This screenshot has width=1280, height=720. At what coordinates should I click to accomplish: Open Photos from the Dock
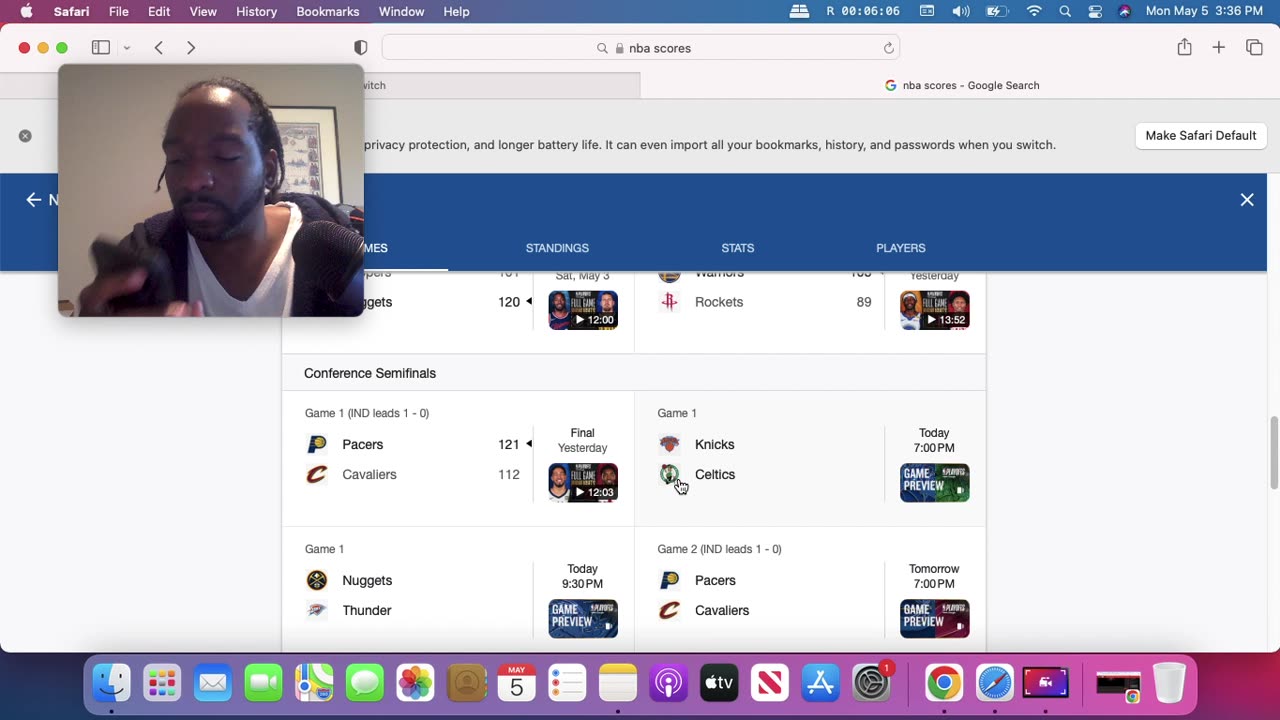[415, 683]
